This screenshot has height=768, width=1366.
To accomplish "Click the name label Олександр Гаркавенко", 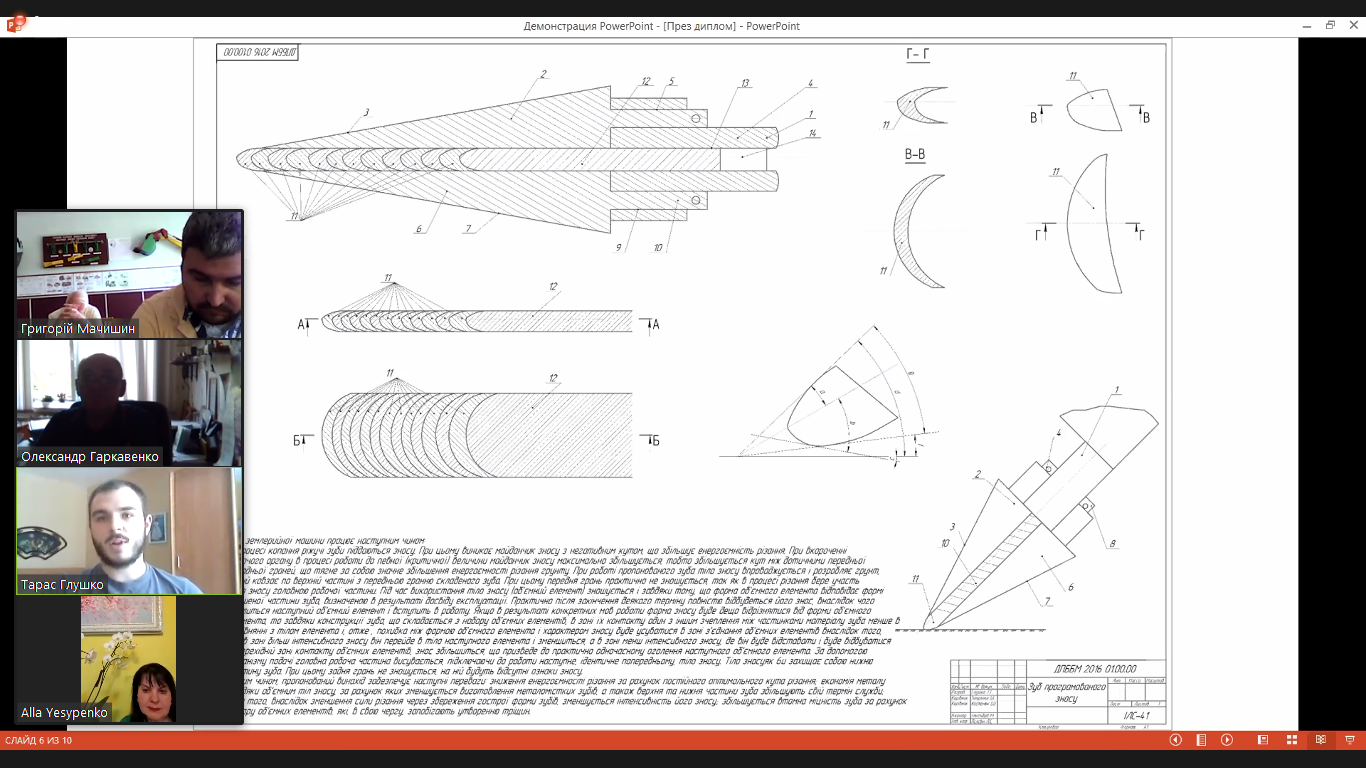I will click(90, 456).
